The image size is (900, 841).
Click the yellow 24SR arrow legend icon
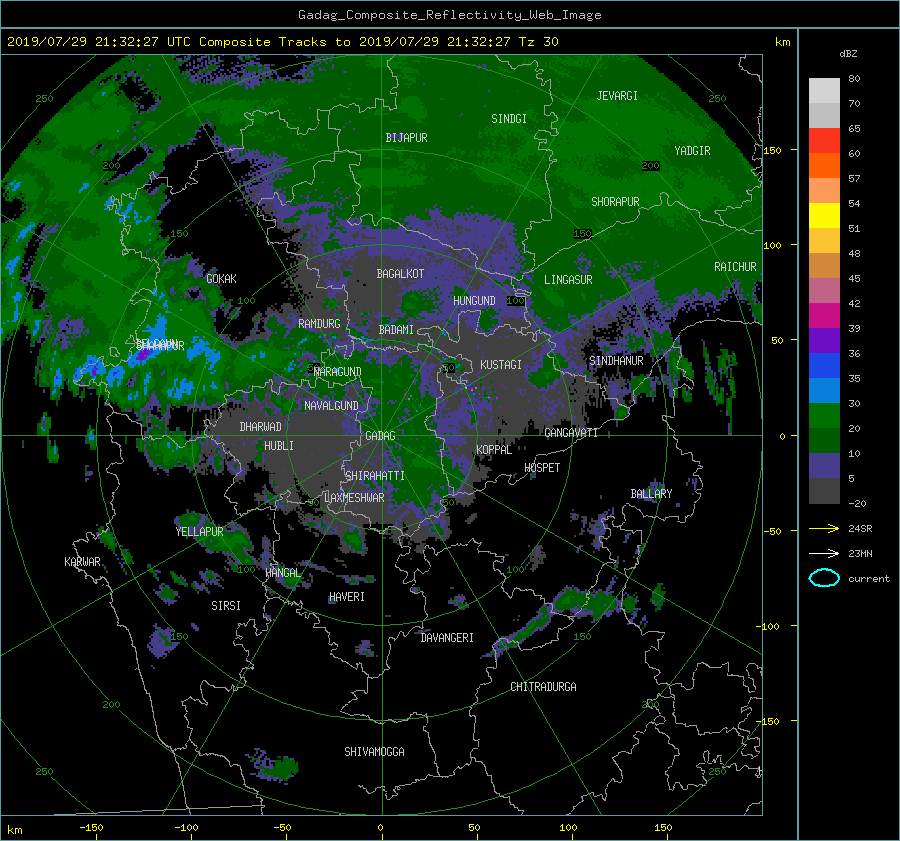click(x=824, y=528)
